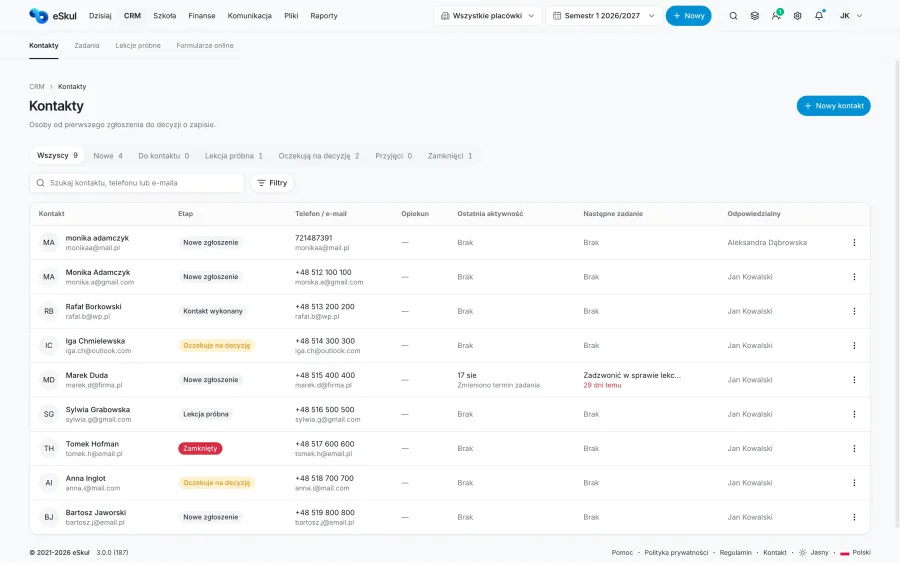Filter by Lekcja próbna 1 stage
Image resolution: width=900 pixels, height=563 pixels.
pyautogui.click(x=234, y=156)
